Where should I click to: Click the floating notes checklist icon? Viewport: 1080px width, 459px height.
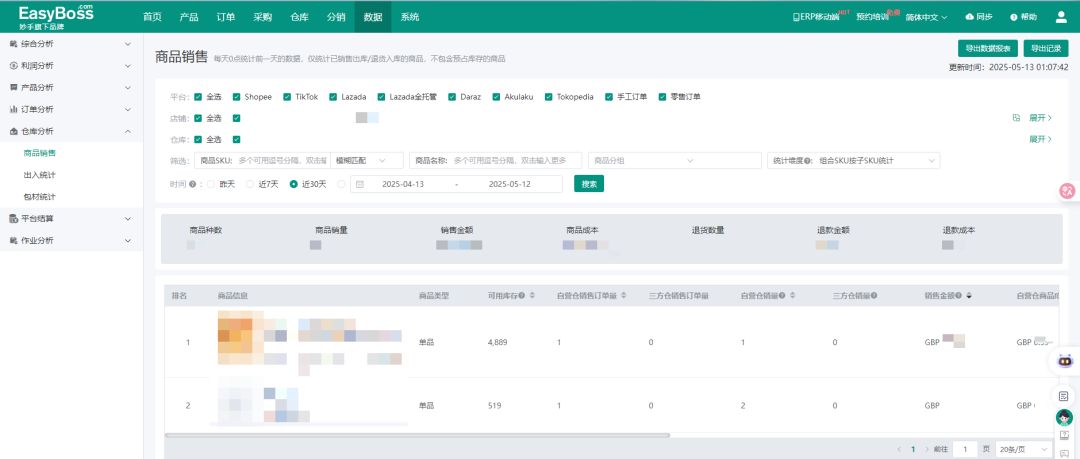(1063, 396)
